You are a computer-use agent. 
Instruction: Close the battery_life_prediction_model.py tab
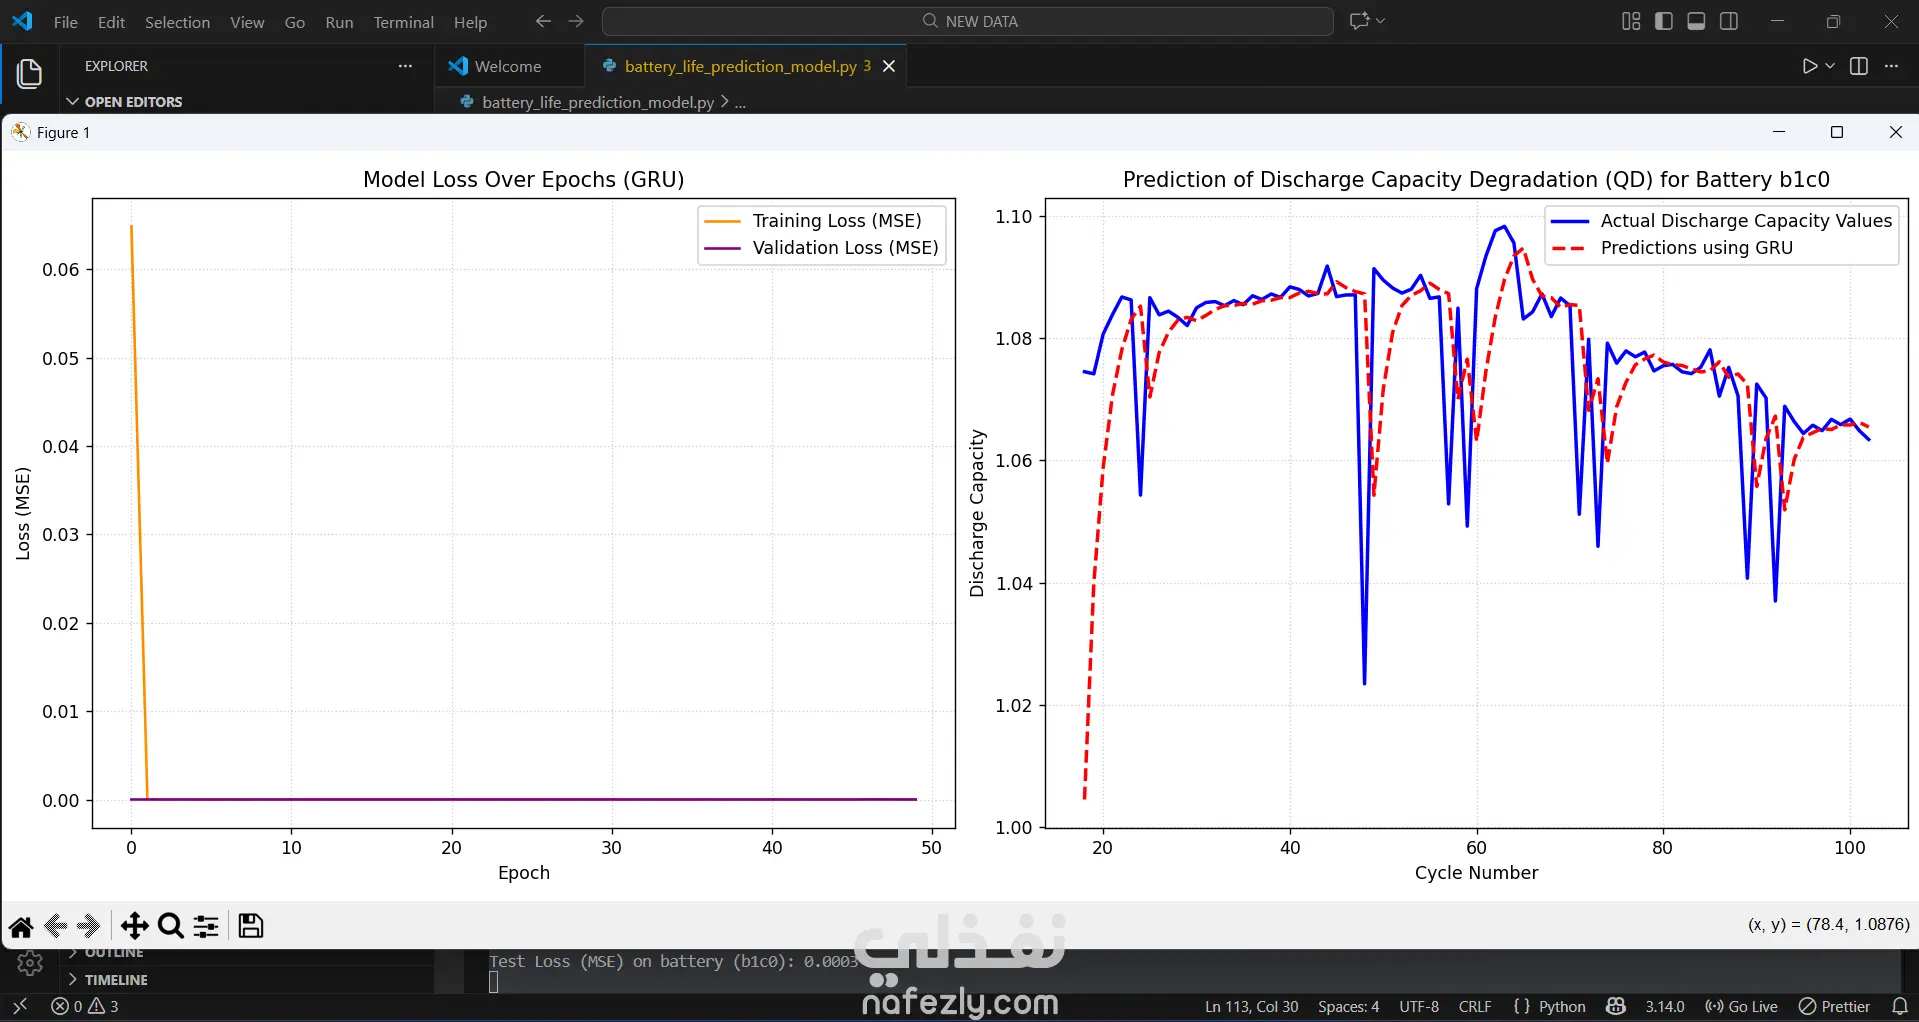889,66
